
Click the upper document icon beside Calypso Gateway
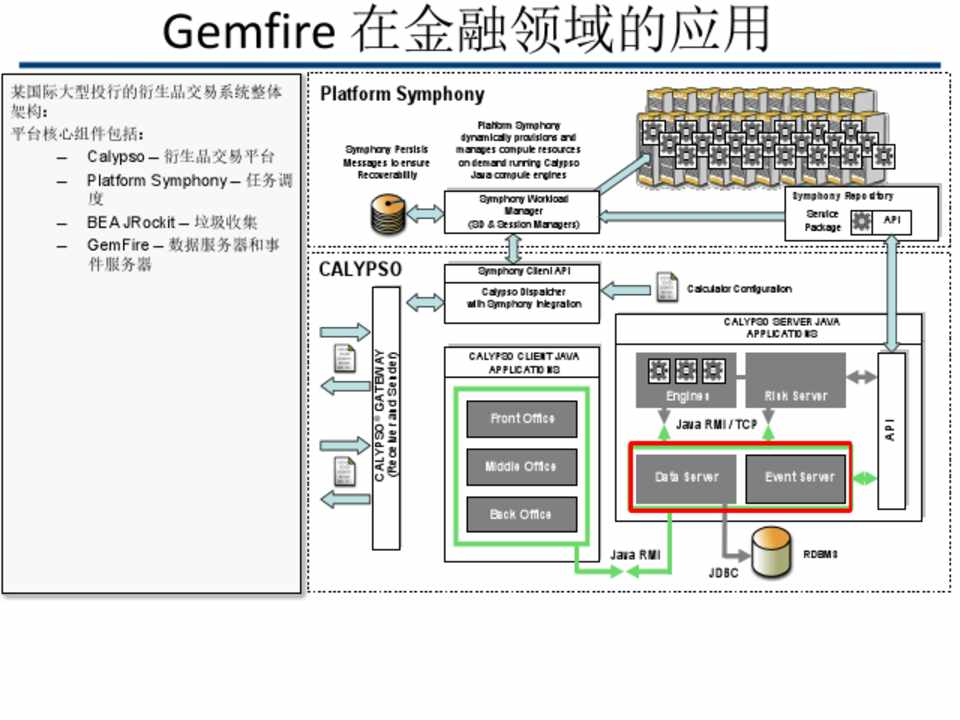pyautogui.click(x=345, y=358)
